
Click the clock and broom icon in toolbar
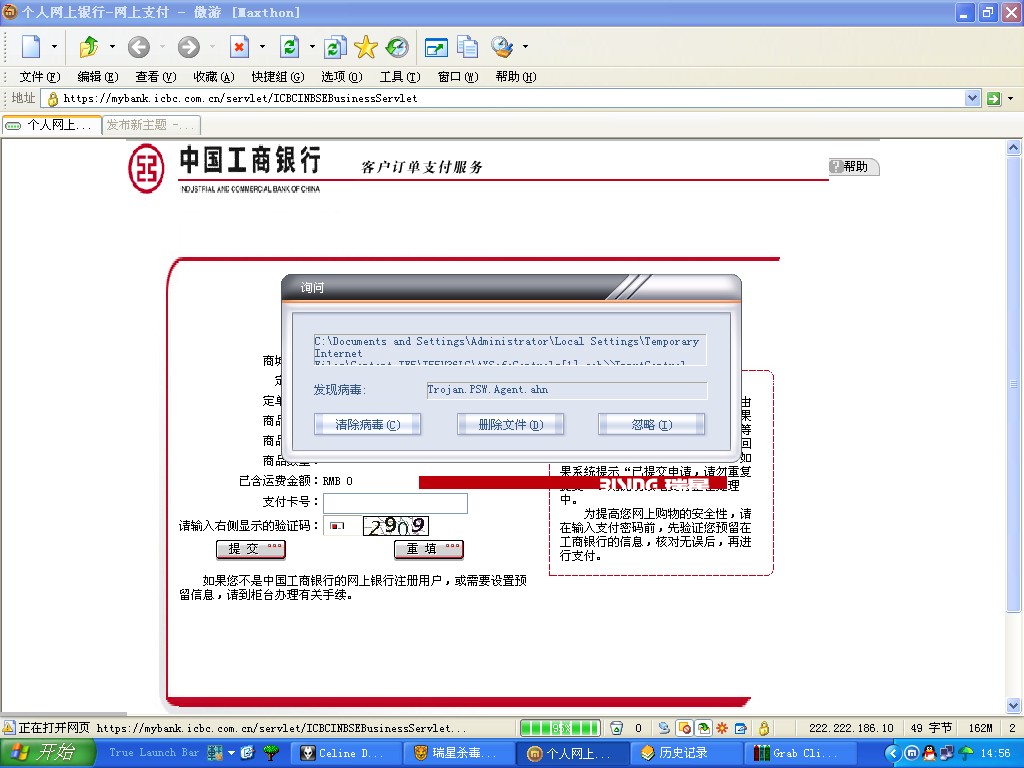pyautogui.click(x=502, y=47)
